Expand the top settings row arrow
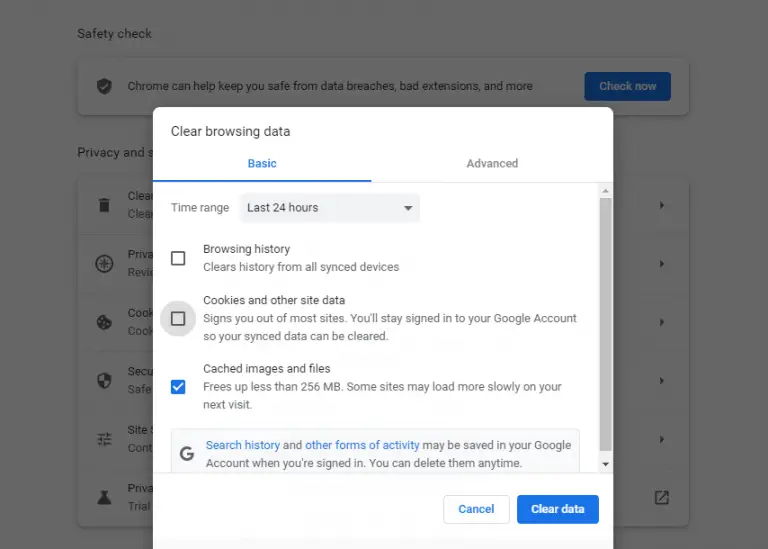 [661, 205]
